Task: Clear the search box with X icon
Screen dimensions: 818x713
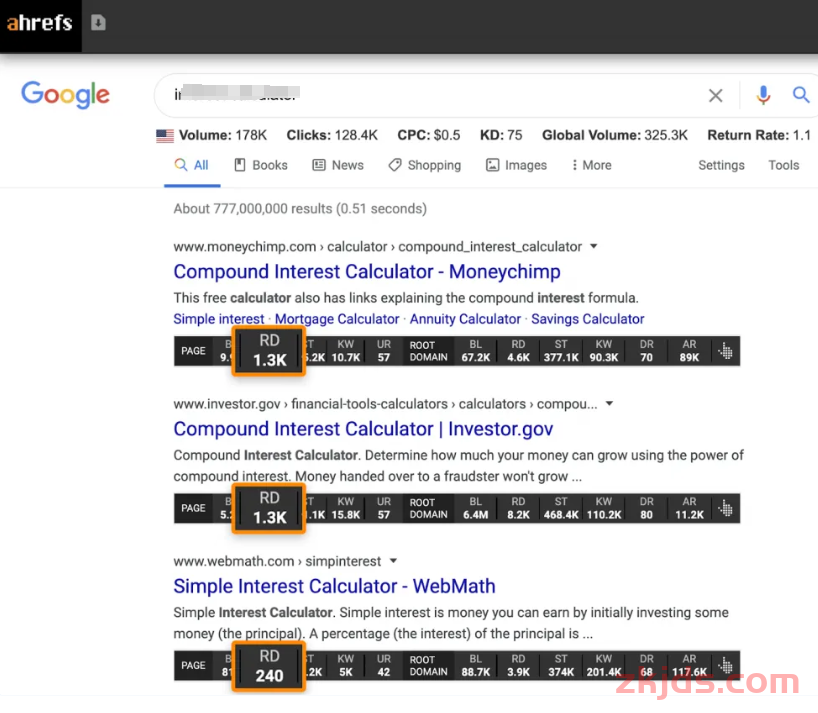Action: tap(715, 95)
